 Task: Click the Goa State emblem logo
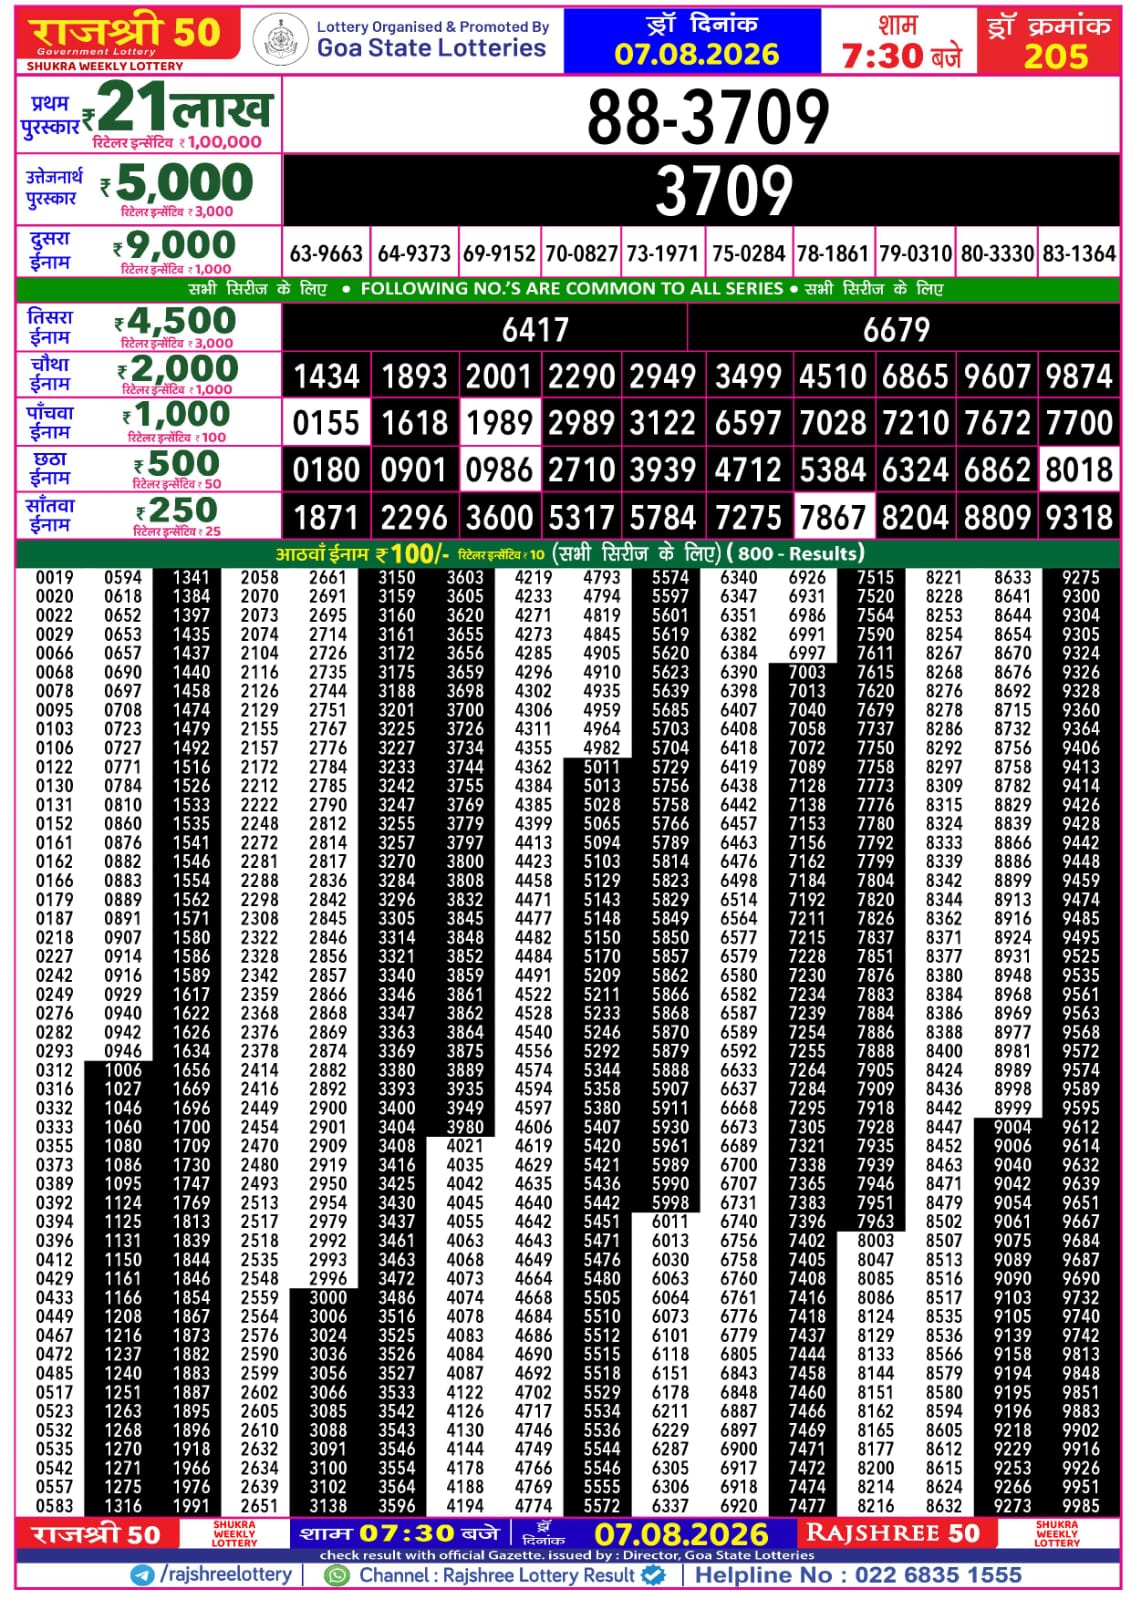pyautogui.click(x=280, y=40)
